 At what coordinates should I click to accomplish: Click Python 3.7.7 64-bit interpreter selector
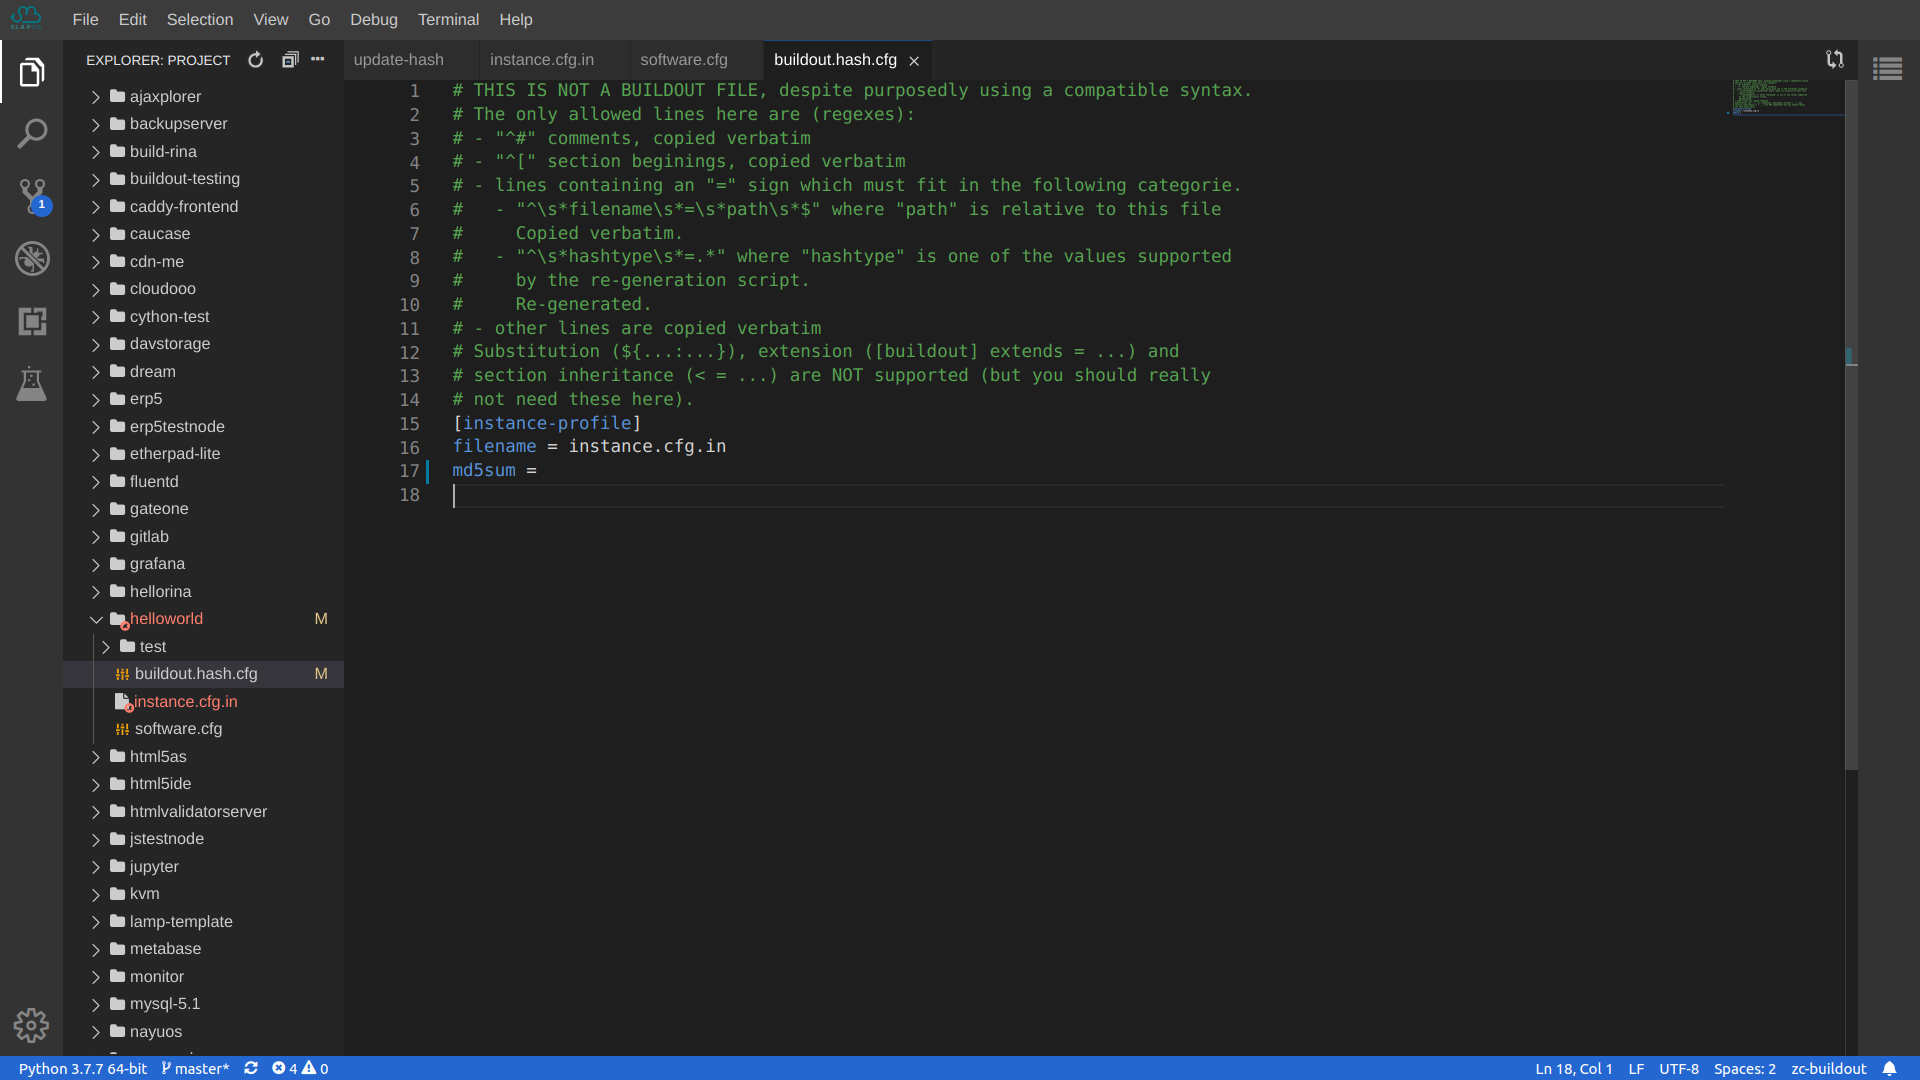83,1069
